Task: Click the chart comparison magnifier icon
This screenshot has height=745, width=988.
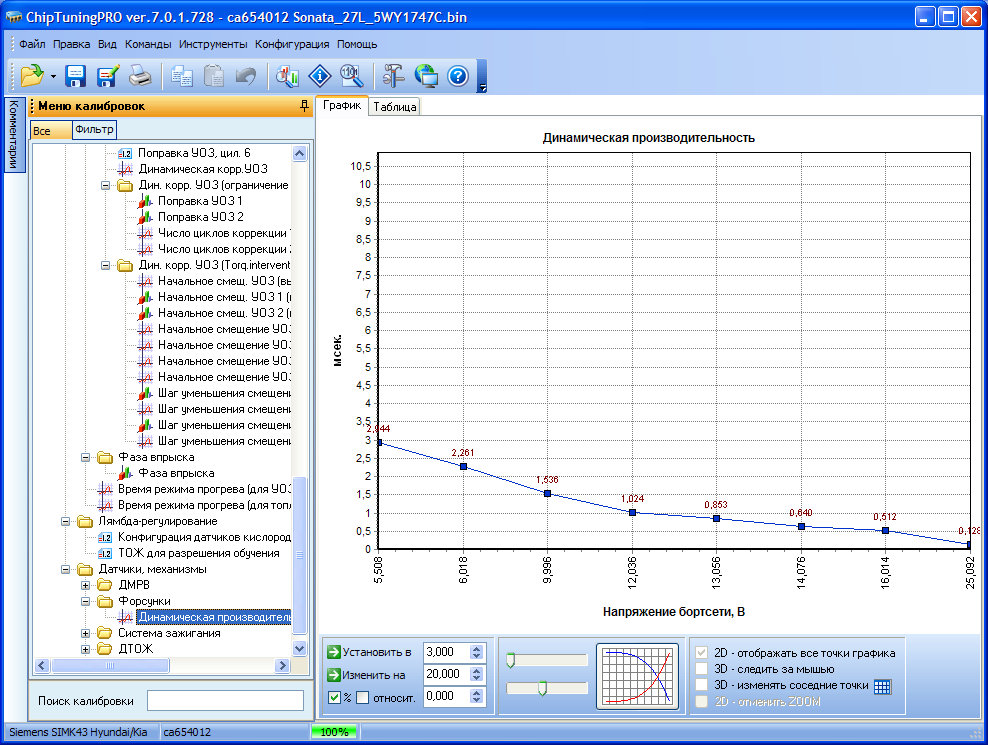Action: point(287,75)
